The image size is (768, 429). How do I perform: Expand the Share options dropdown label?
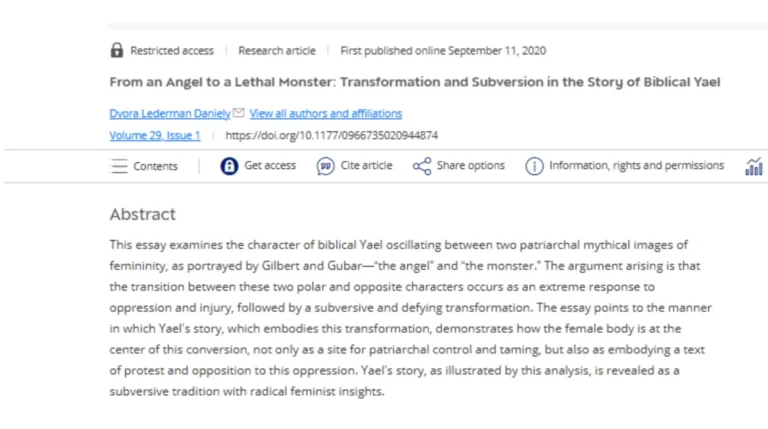471,166
